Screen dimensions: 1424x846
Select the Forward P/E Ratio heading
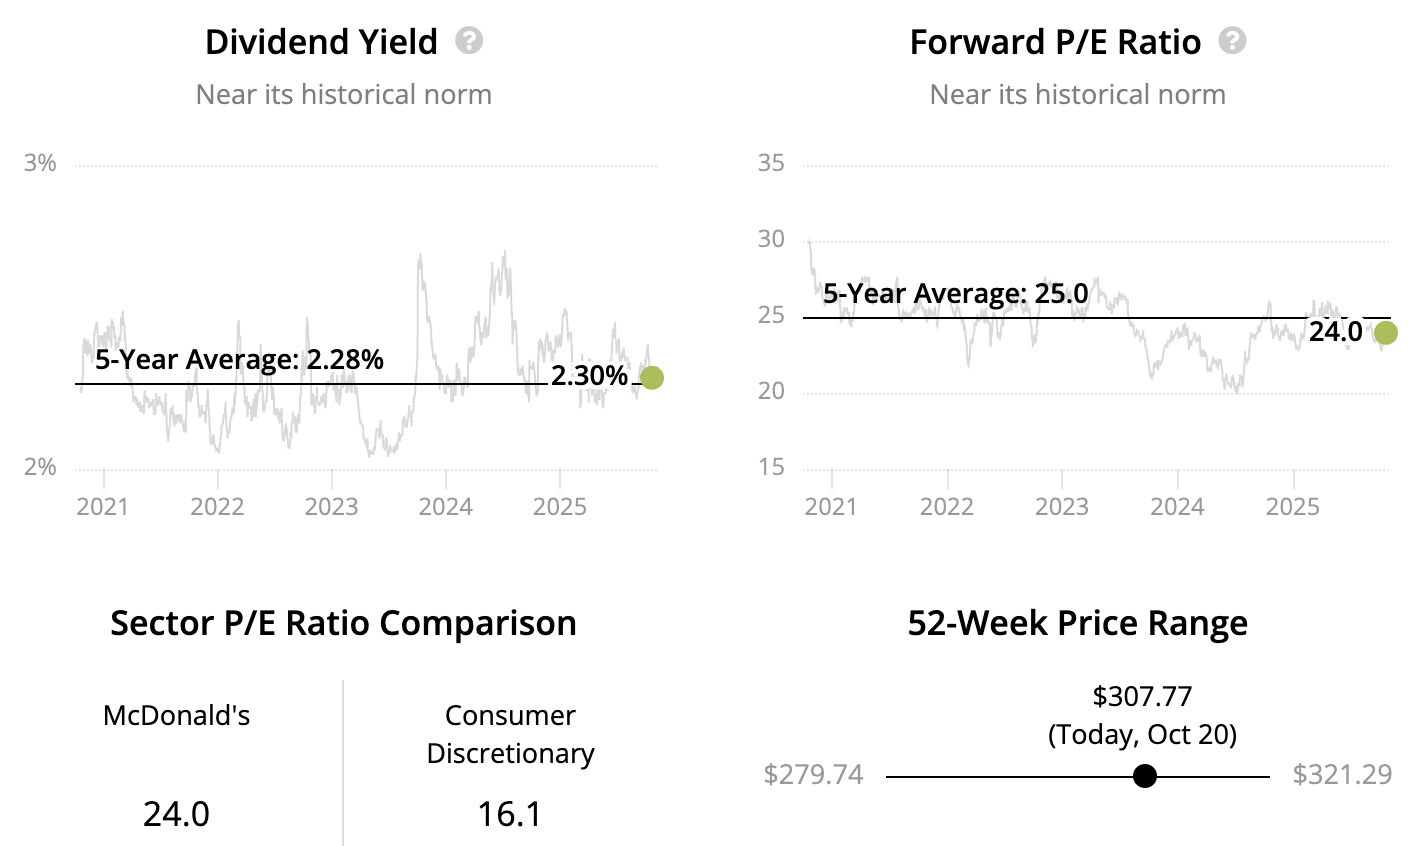point(1055,42)
